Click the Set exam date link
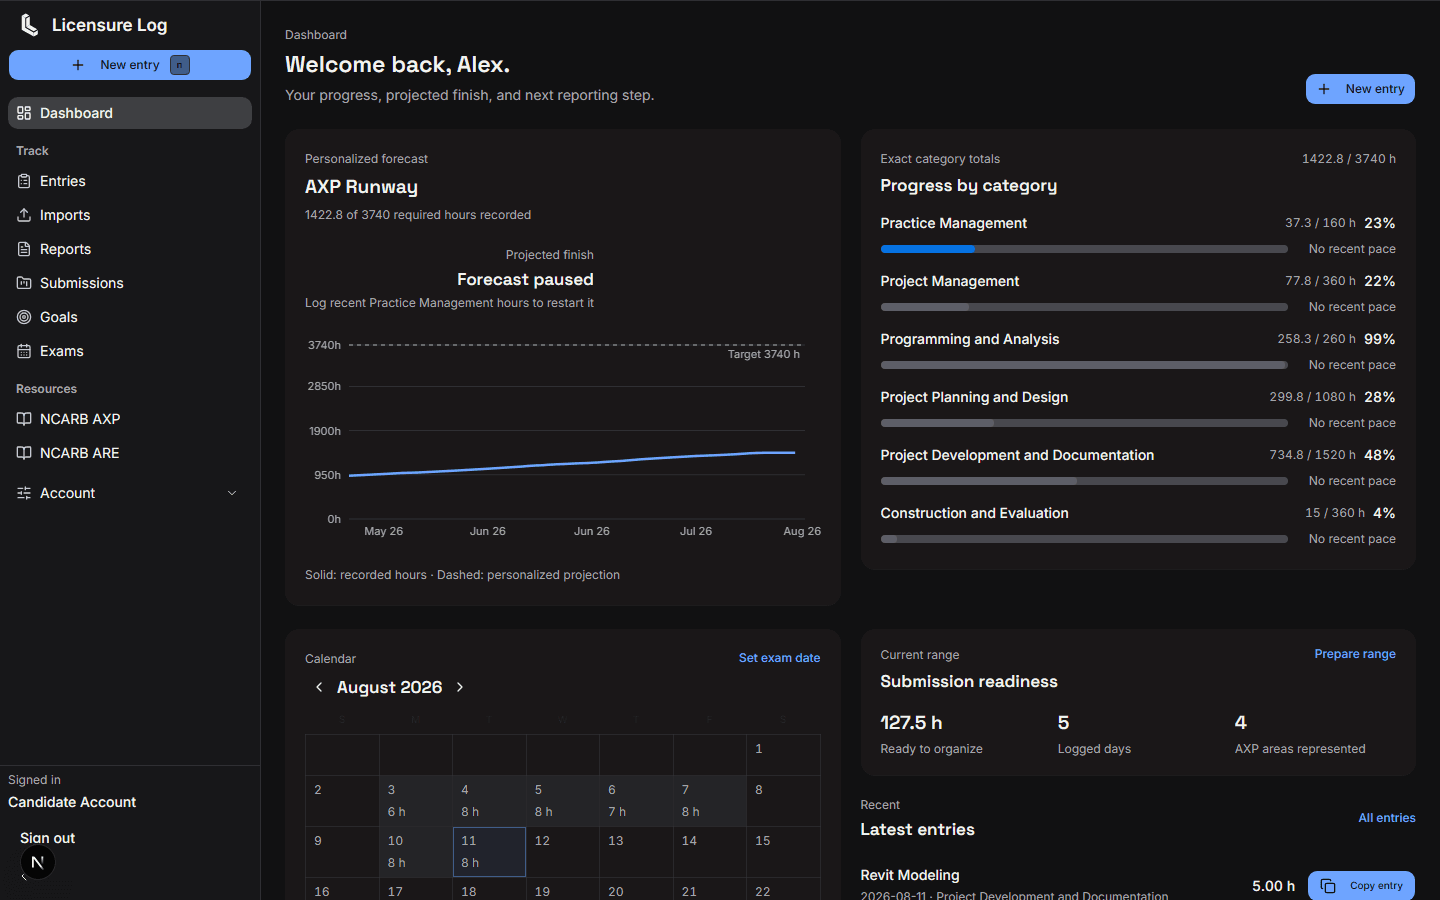Screen dimensions: 1440x900 pos(779,658)
